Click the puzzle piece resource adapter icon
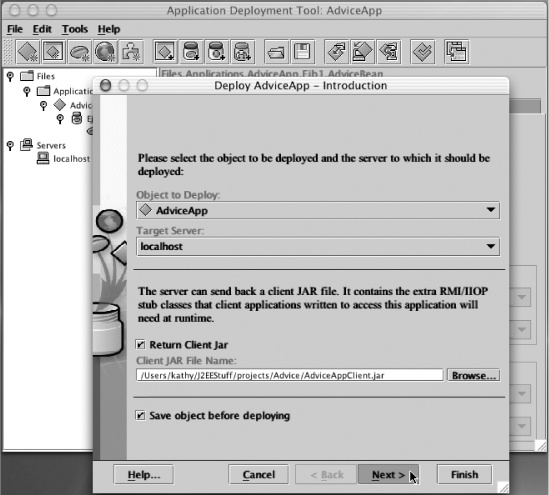The height and width of the screenshot is (495, 549). (x=131, y=52)
